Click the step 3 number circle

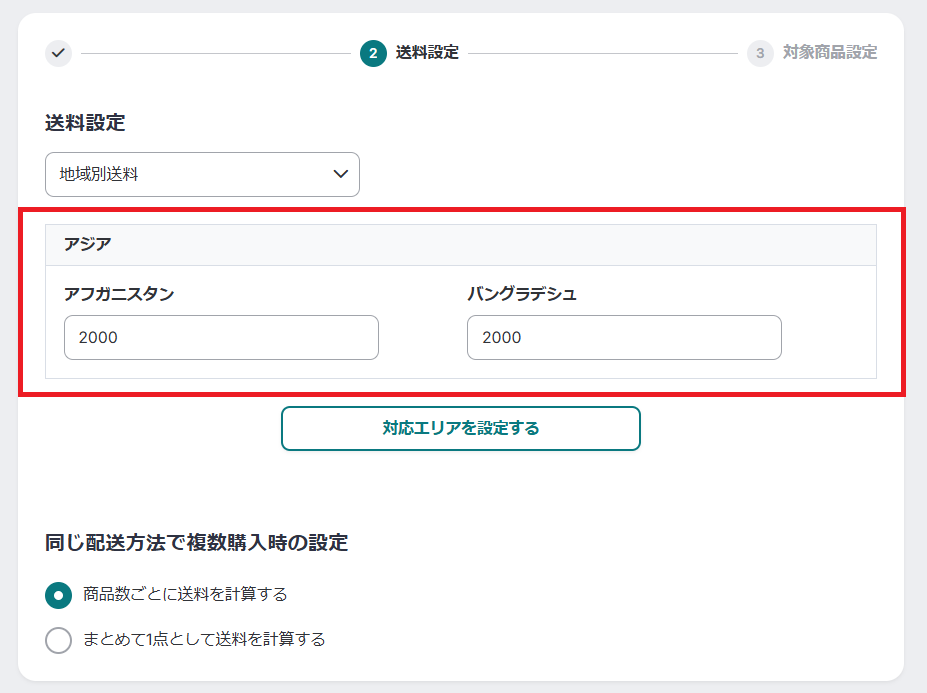point(760,53)
